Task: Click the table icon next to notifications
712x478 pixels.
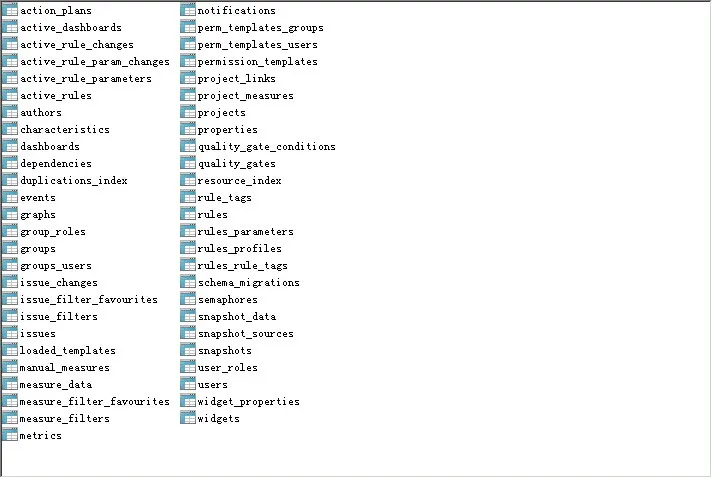Action: (188, 10)
